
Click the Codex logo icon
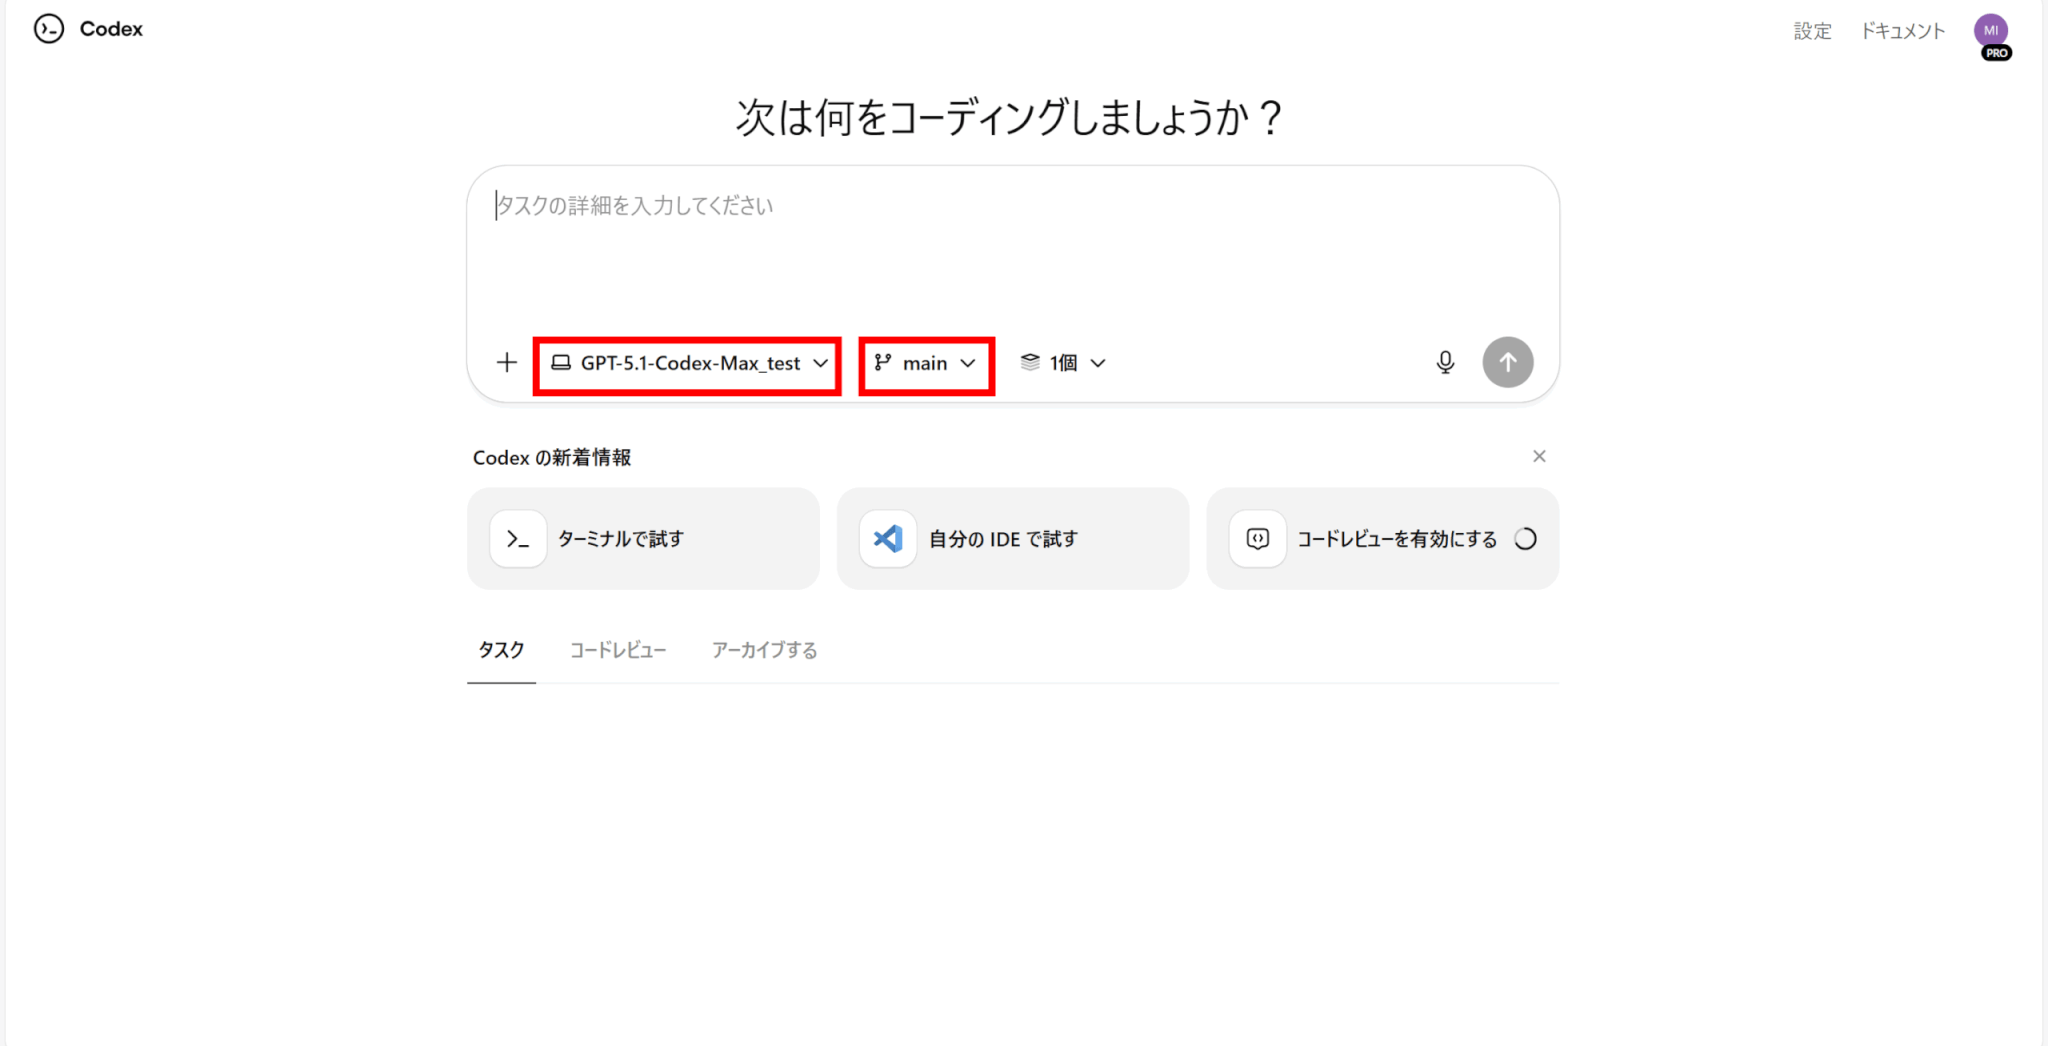(49, 29)
